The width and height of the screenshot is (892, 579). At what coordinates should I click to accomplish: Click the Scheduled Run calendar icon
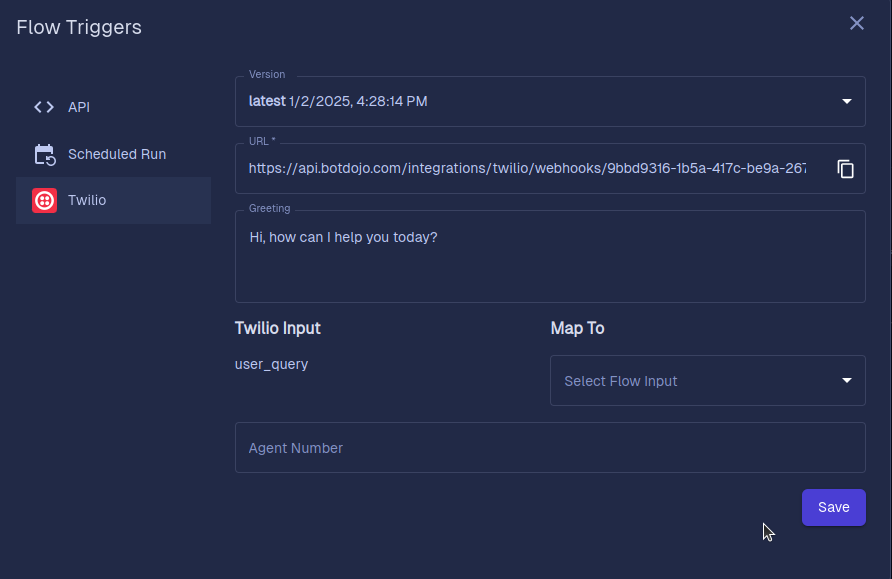(x=44, y=154)
